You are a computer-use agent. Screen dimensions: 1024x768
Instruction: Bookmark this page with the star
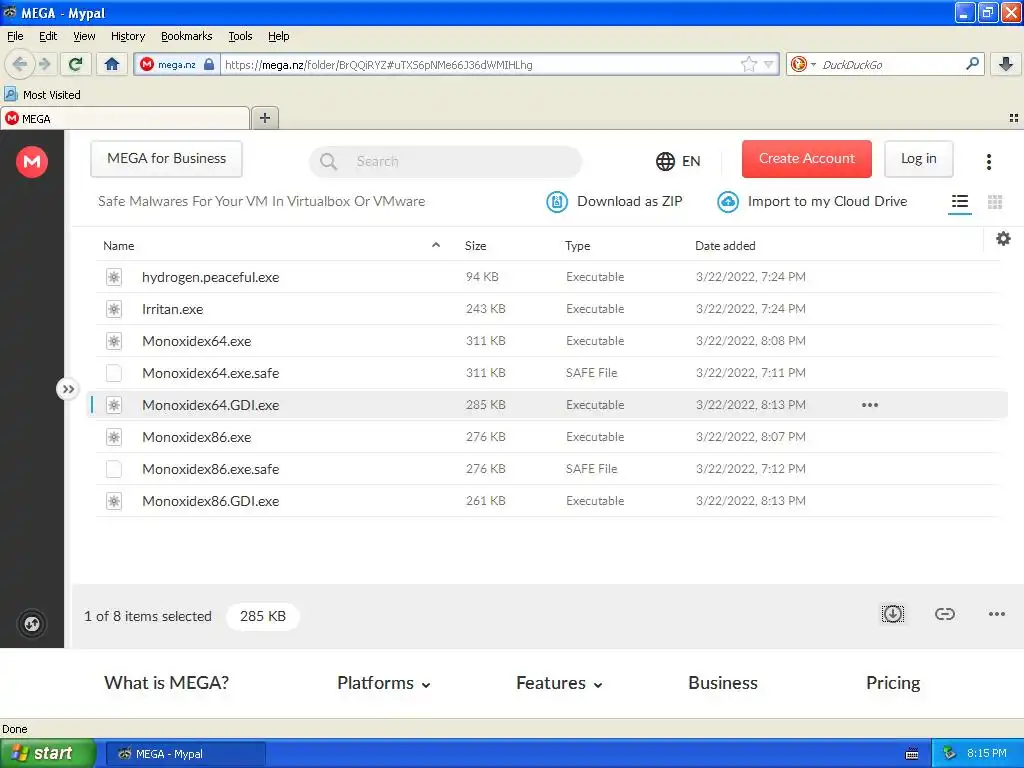coord(748,64)
